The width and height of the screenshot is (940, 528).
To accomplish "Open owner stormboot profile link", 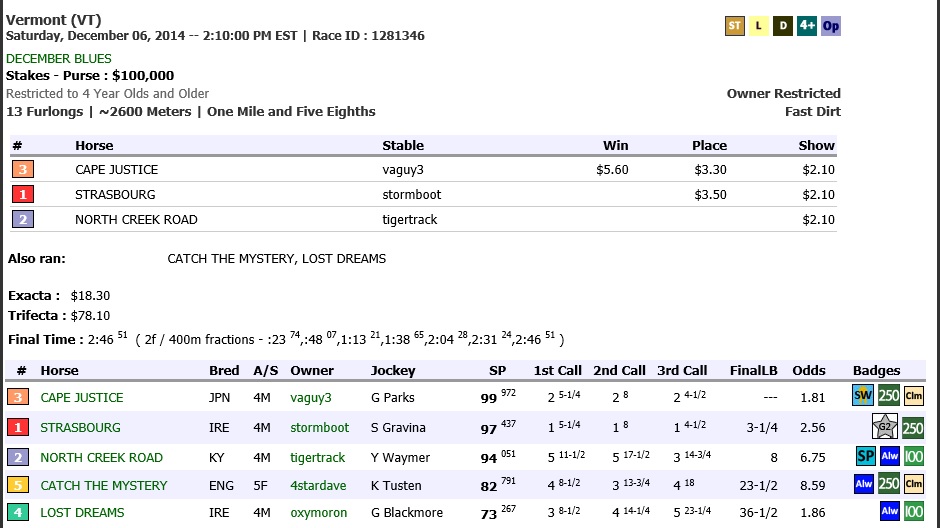I will (320, 427).
